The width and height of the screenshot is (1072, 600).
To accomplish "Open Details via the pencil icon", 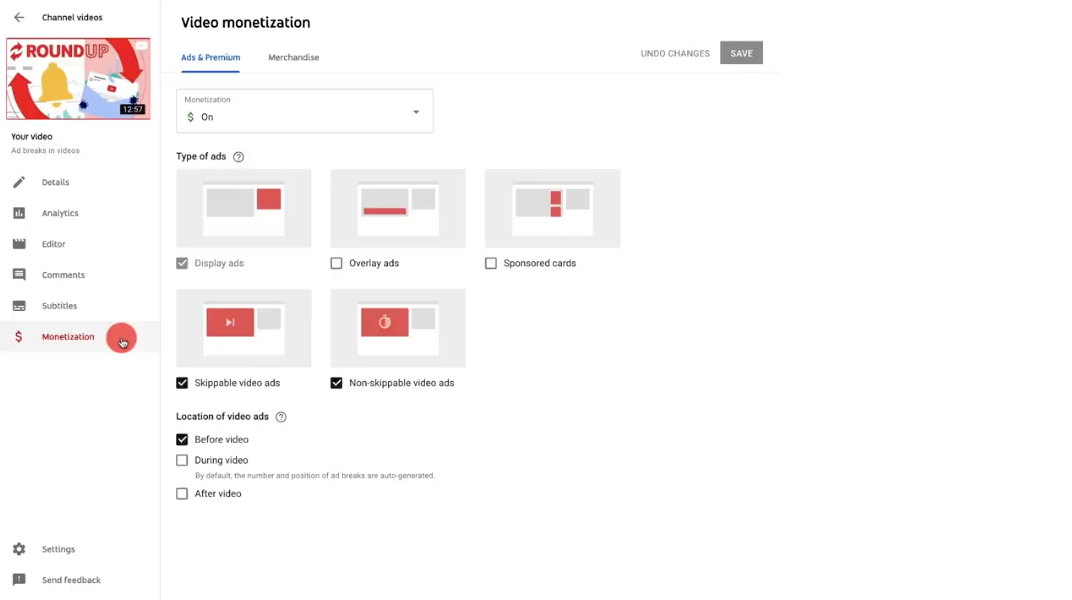I will (x=19, y=183).
